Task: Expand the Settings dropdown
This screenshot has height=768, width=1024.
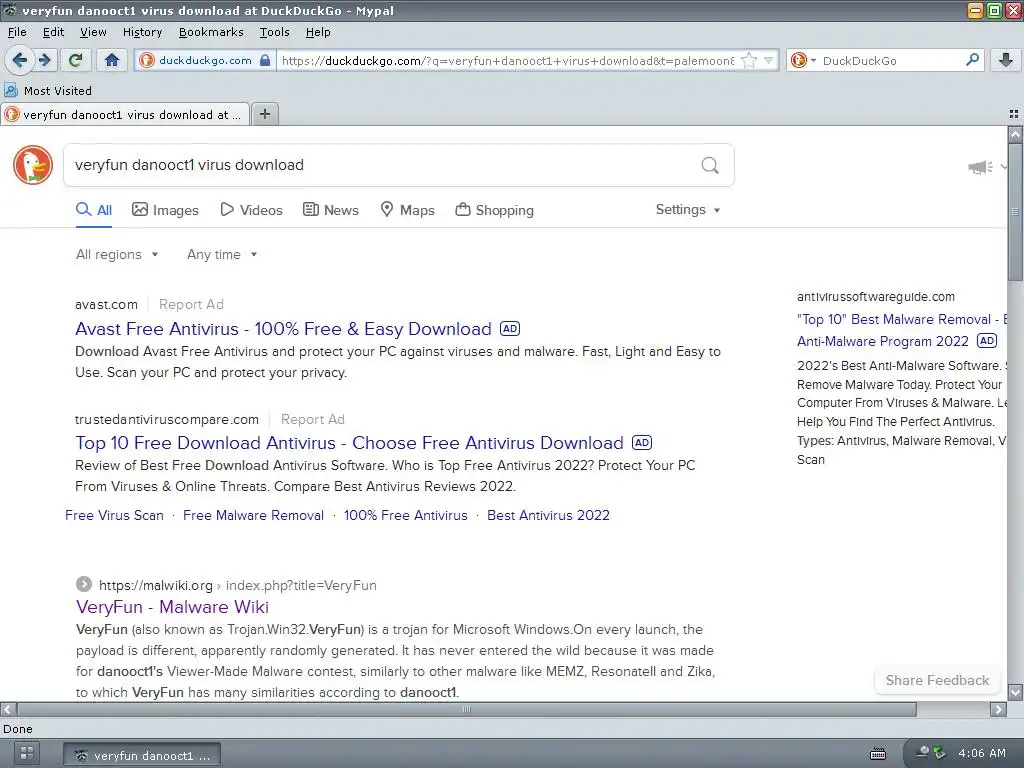Action: 688,210
